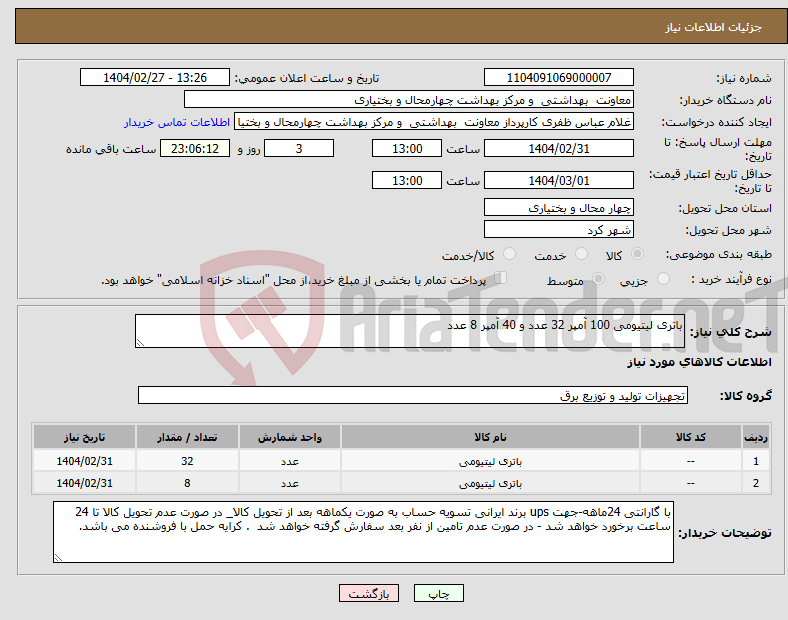Open buyer contact info link اطلاعات تماس خریدار

click(177, 123)
